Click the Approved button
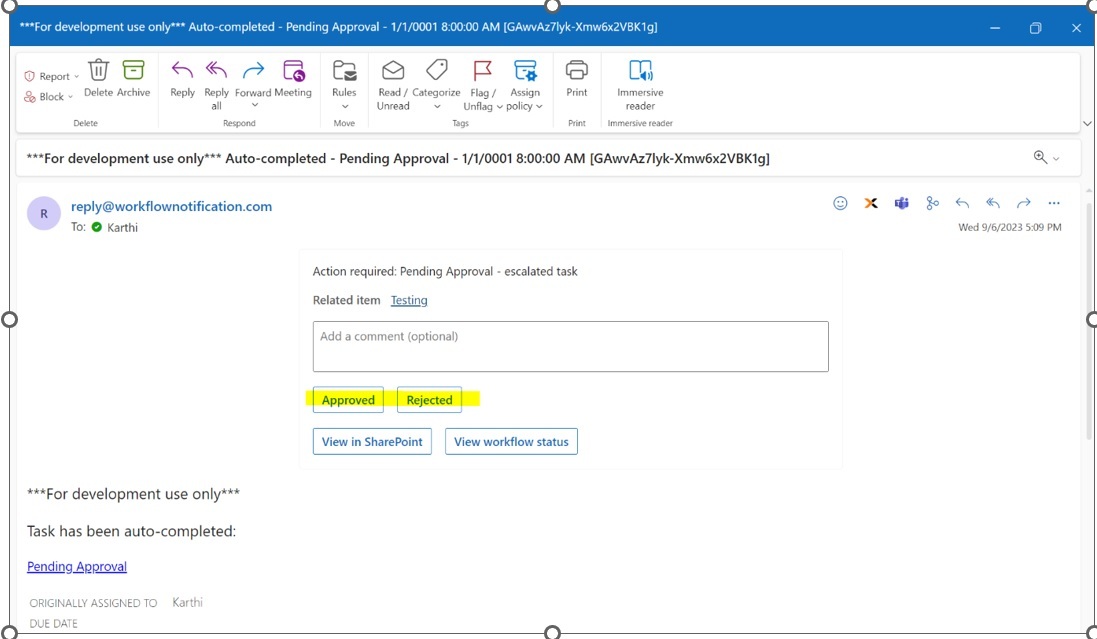This screenshot has width=1097, height=639. (348, 400)
